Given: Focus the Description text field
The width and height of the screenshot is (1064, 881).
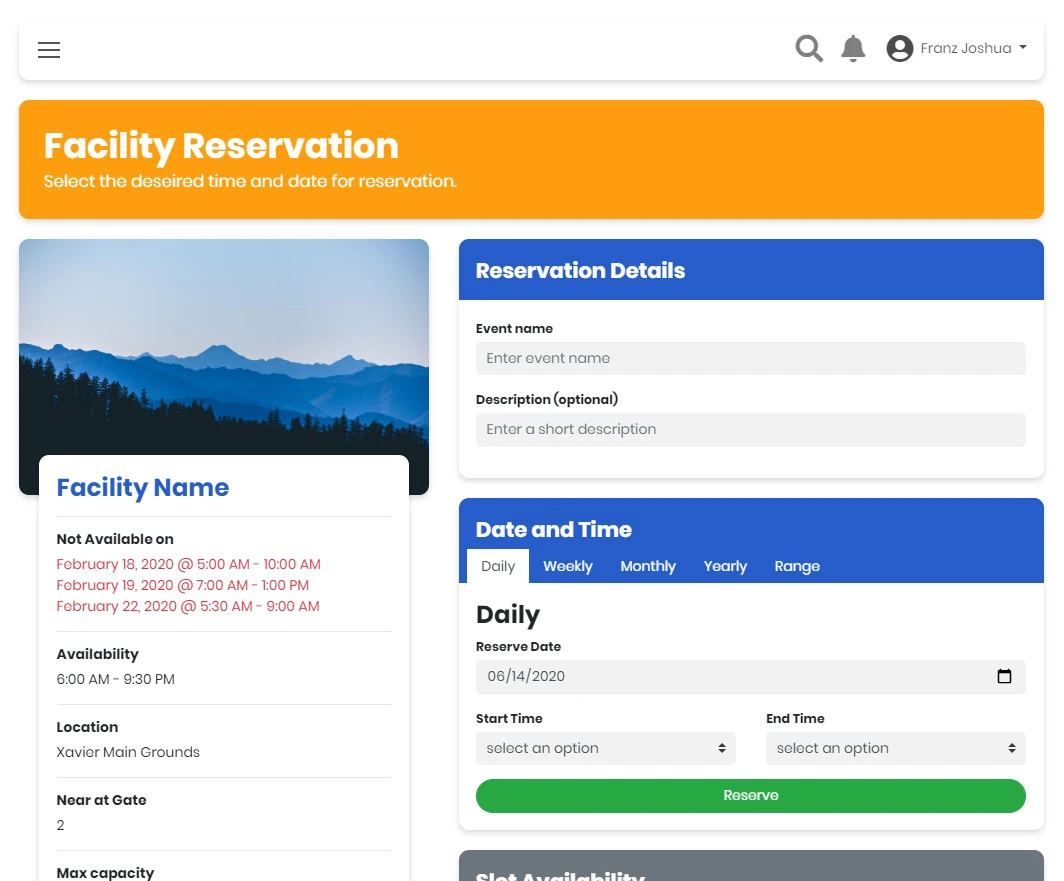Looking at the screenshot, I should tap(750, 429).
